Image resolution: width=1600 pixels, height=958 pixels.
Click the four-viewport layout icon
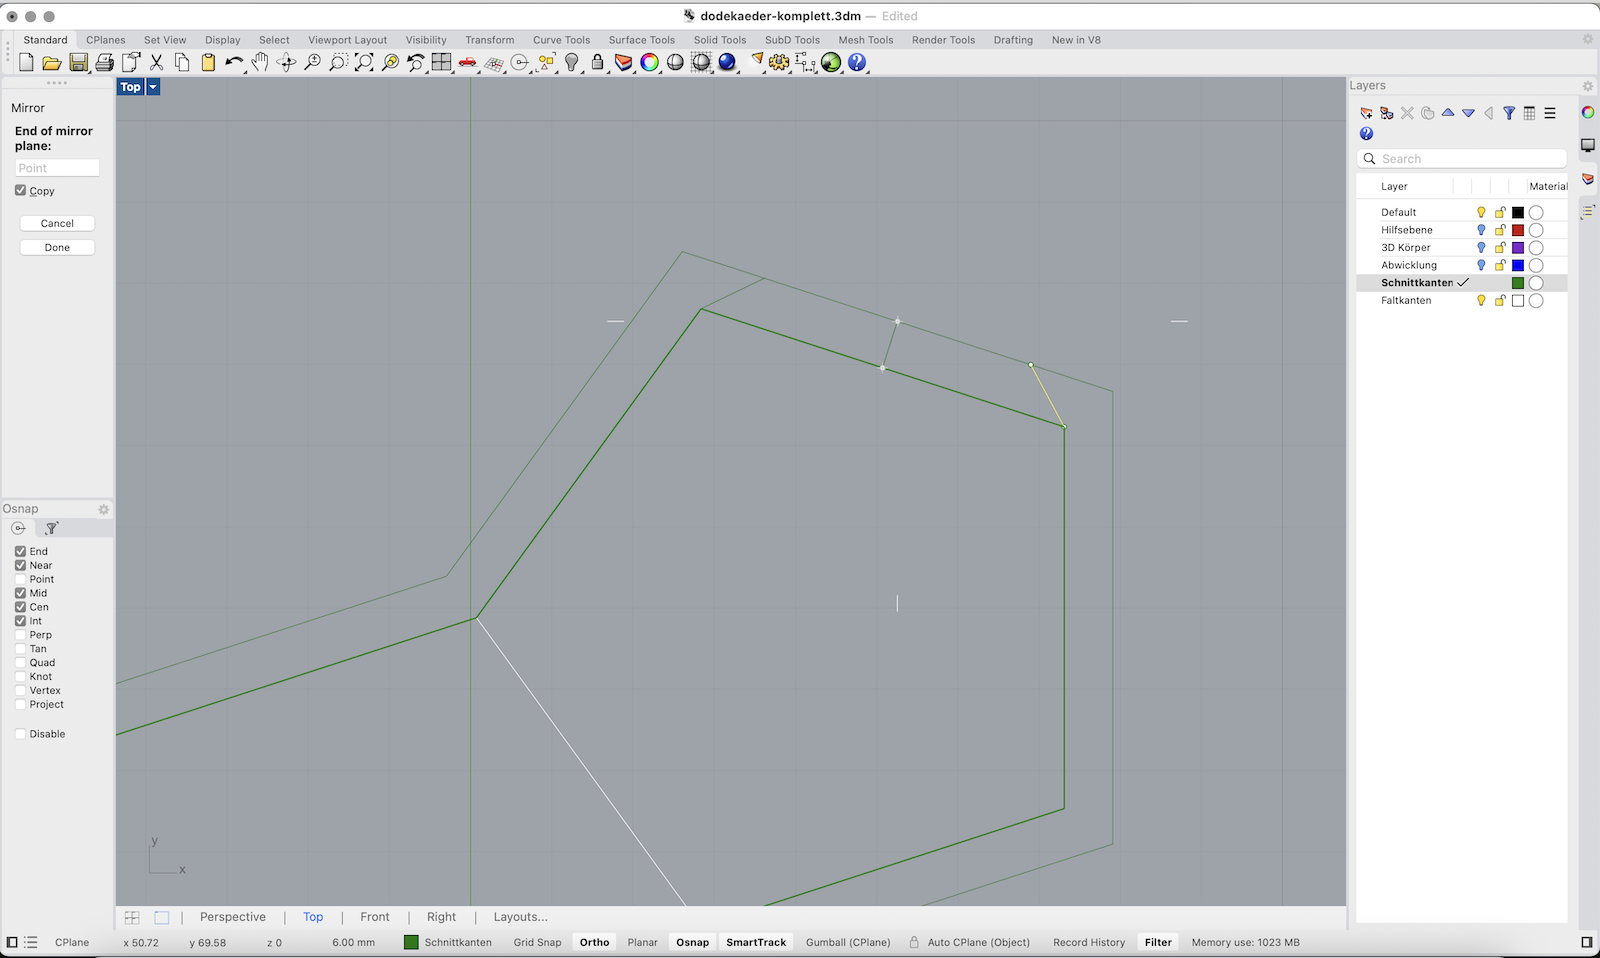[x=442, y=62]
